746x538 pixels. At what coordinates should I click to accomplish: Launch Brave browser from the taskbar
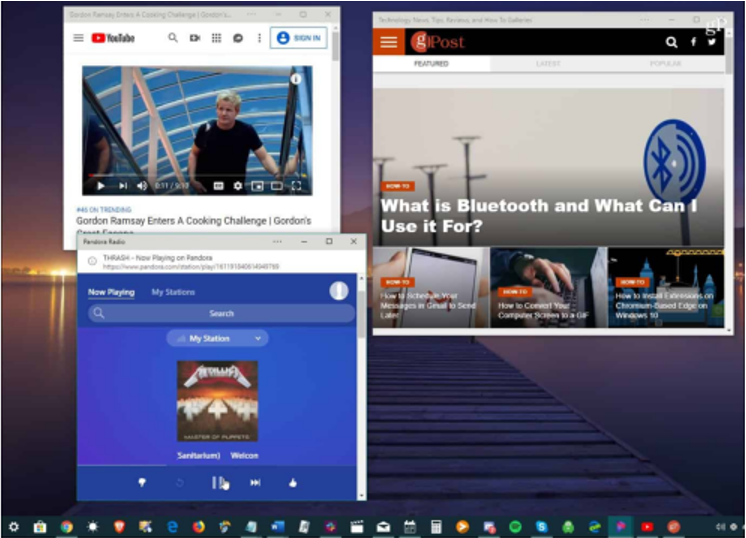119,527
